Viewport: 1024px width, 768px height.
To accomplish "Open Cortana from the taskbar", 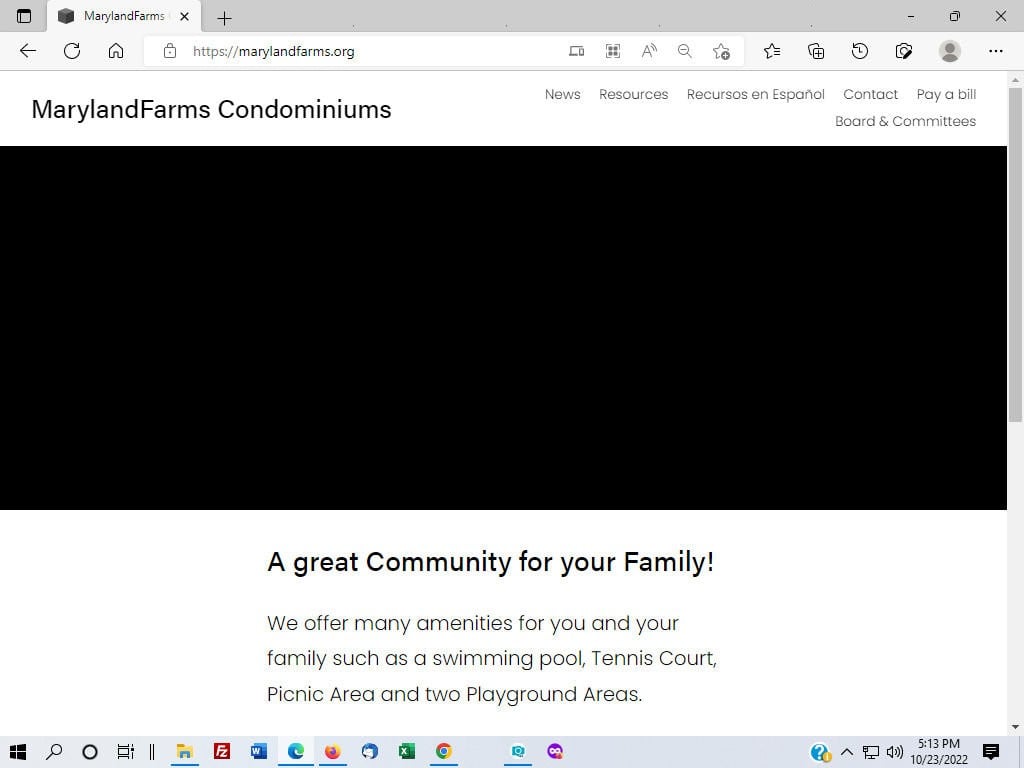I will 90,752.
